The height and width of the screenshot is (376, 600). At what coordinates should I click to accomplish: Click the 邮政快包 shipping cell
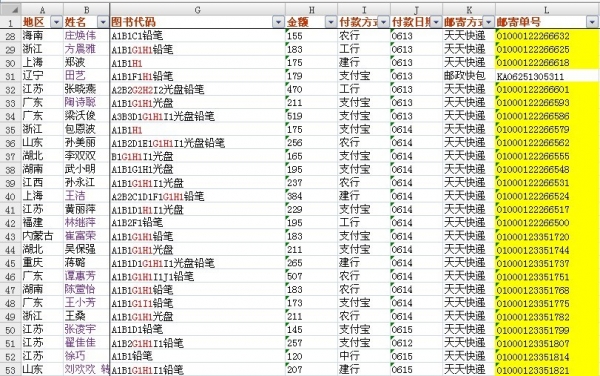click(x=469, y=76)
